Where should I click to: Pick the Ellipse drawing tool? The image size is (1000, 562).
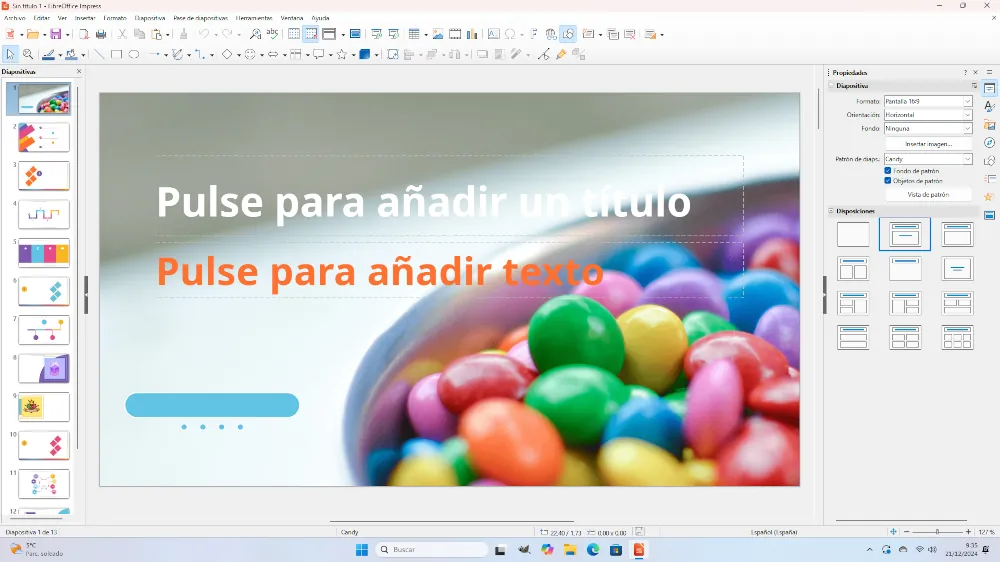pyautogui.click(x=133, y=55)
